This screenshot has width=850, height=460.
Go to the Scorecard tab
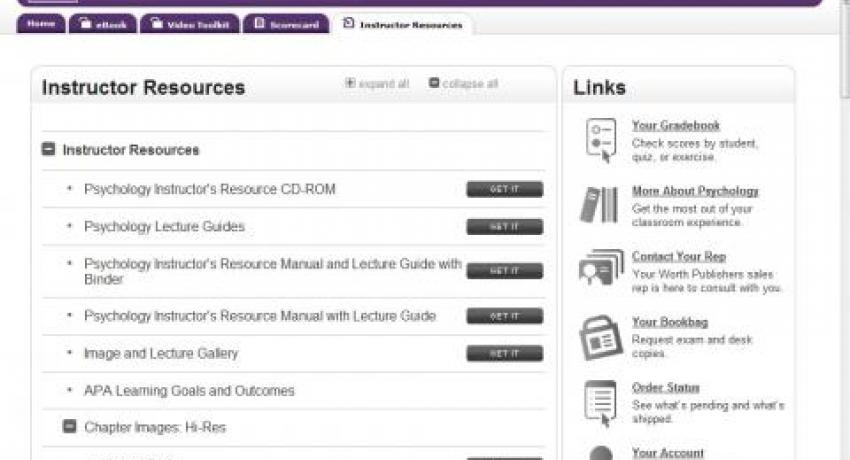point(286,24)
